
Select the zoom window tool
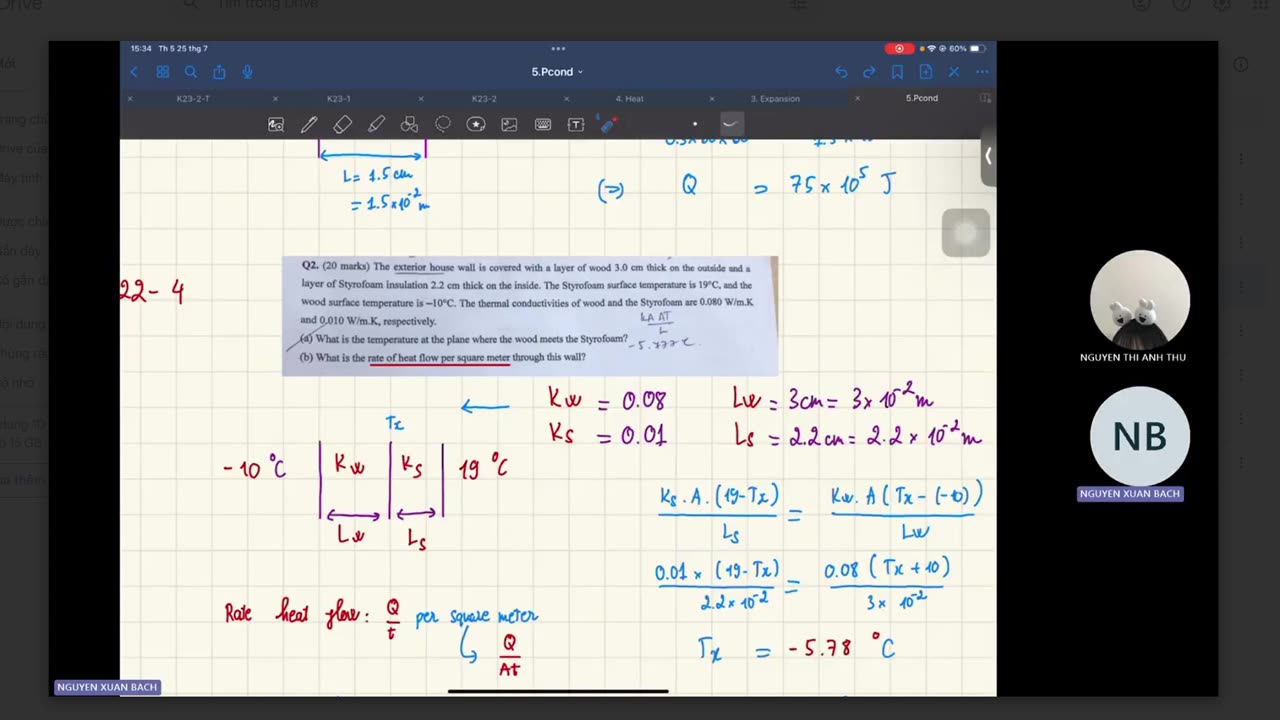coord(276,124)
